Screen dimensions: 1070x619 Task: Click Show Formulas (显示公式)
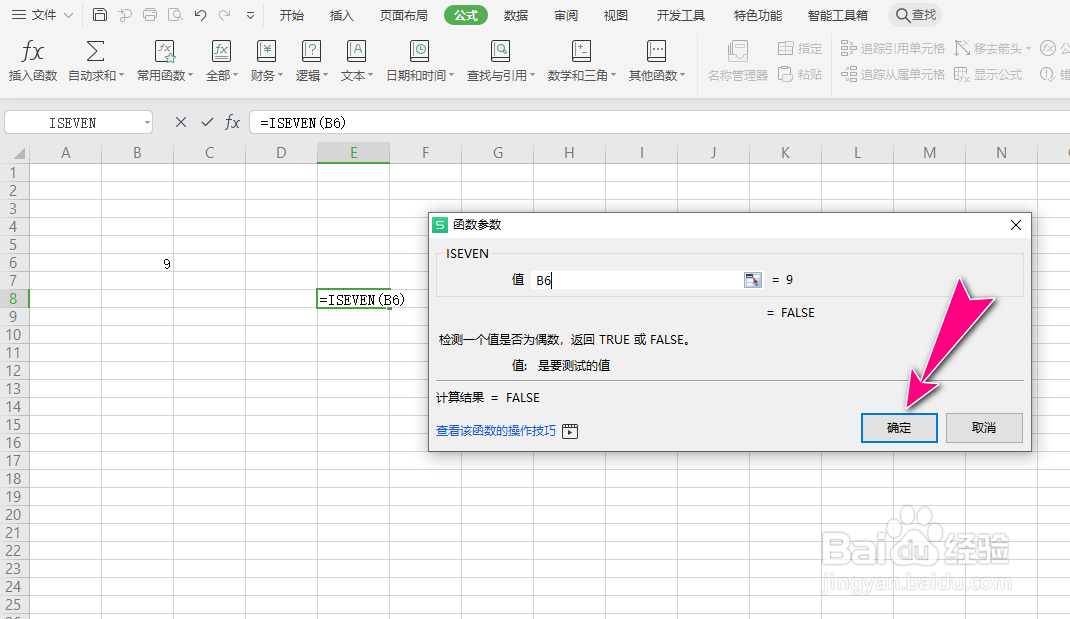click(x=988, y=74)
